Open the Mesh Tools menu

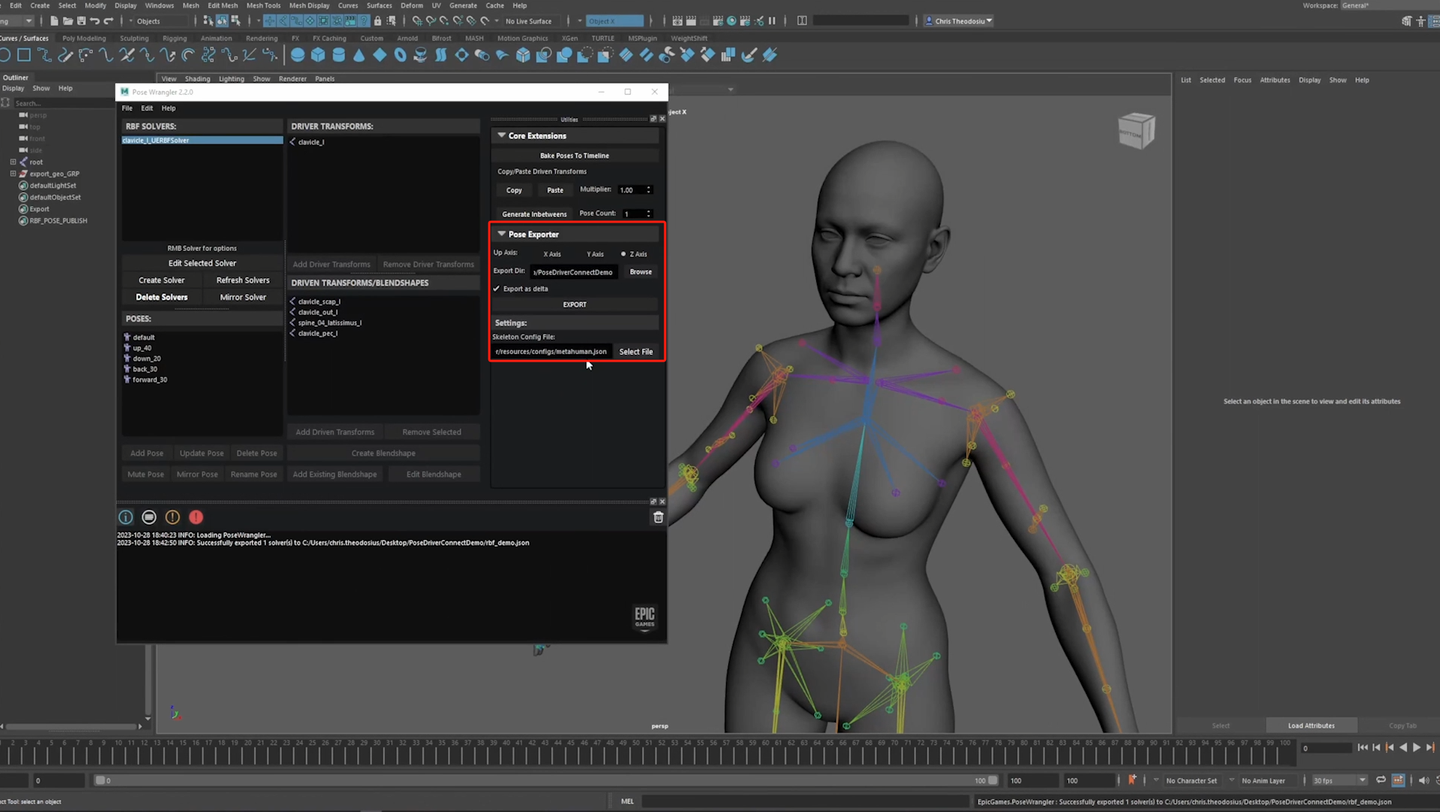(x=262, y=5)
